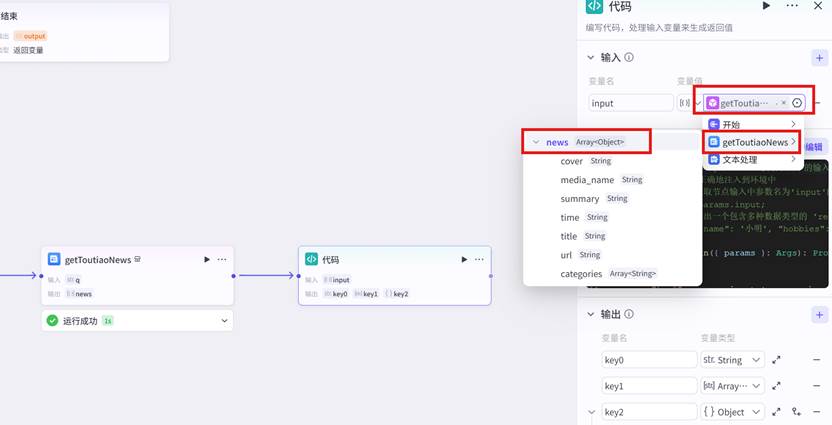Expand getToutiaoNews in variable menu
832x425 pixels.
pos(753,142)
